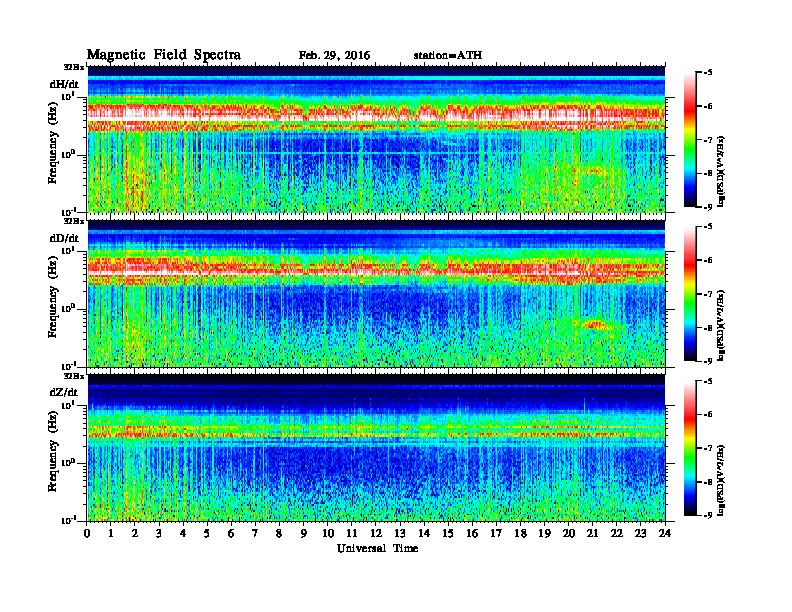
Task: Click hour tick label "20" on time axis
Action: pos(569,534)
